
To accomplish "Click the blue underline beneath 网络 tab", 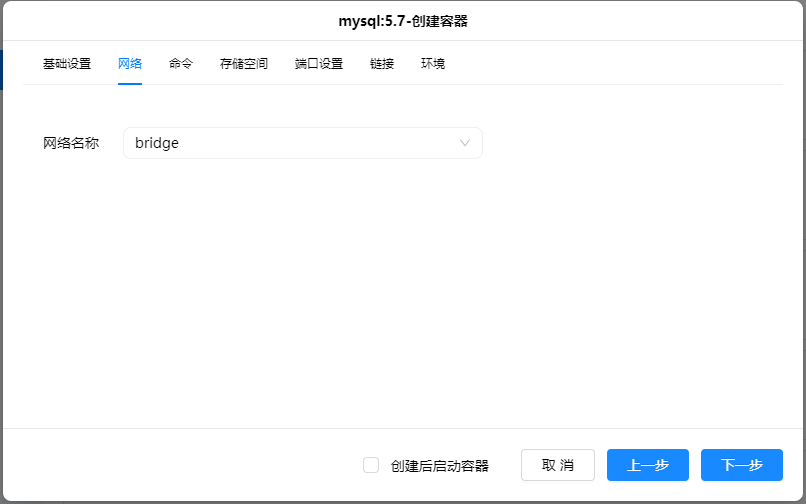I will click(130, 84).
